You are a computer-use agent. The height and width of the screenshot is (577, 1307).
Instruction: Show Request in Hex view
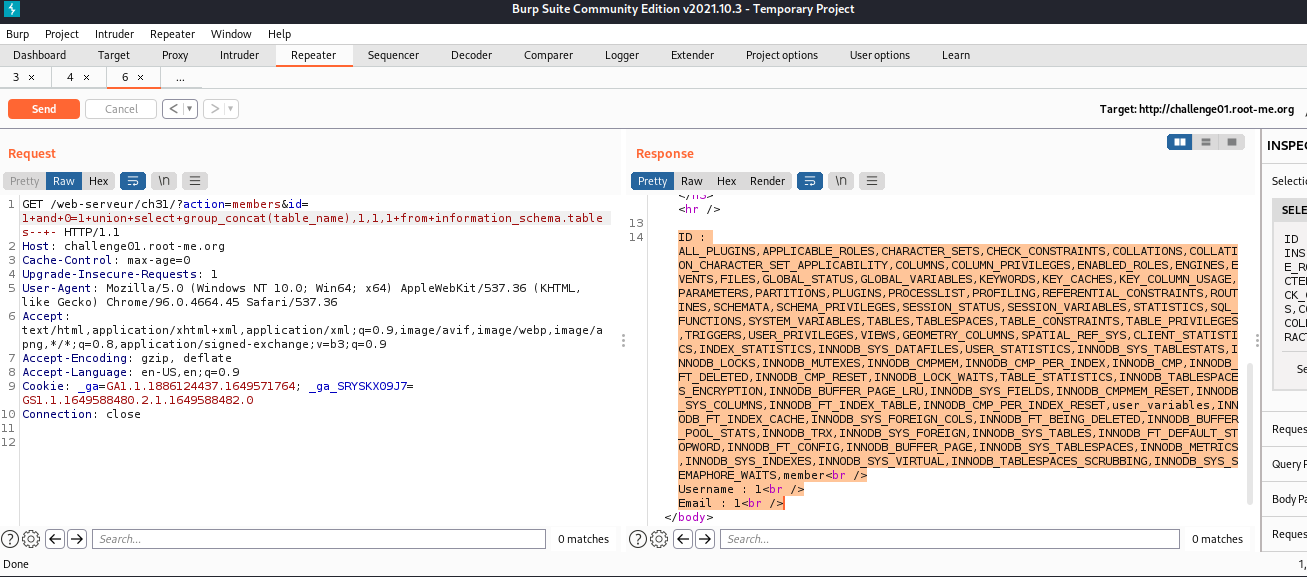[98, 181]
